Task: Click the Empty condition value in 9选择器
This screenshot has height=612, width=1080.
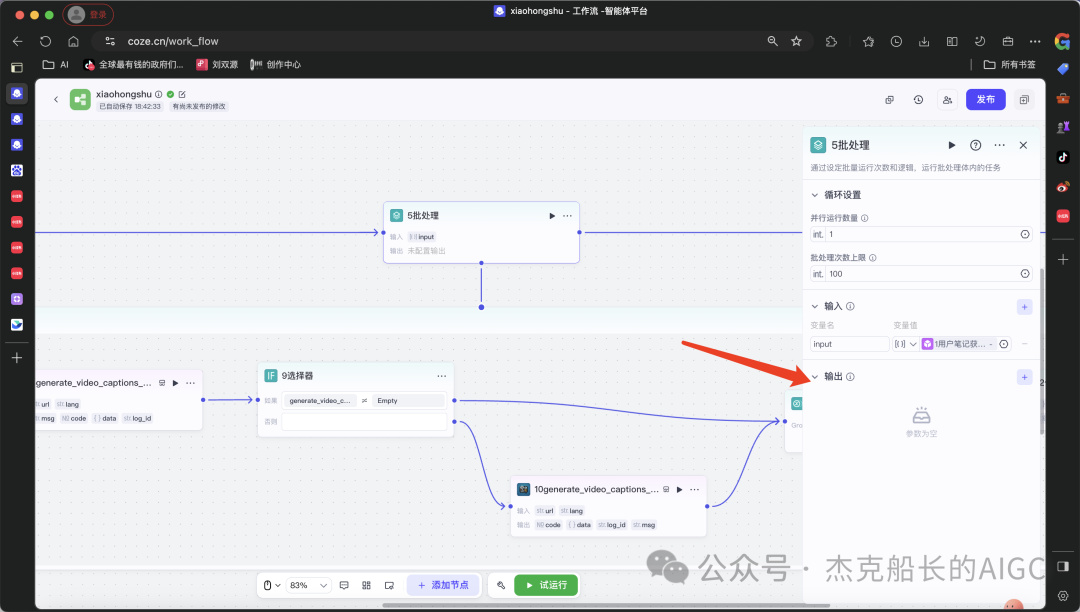Action: click(409, 401)
